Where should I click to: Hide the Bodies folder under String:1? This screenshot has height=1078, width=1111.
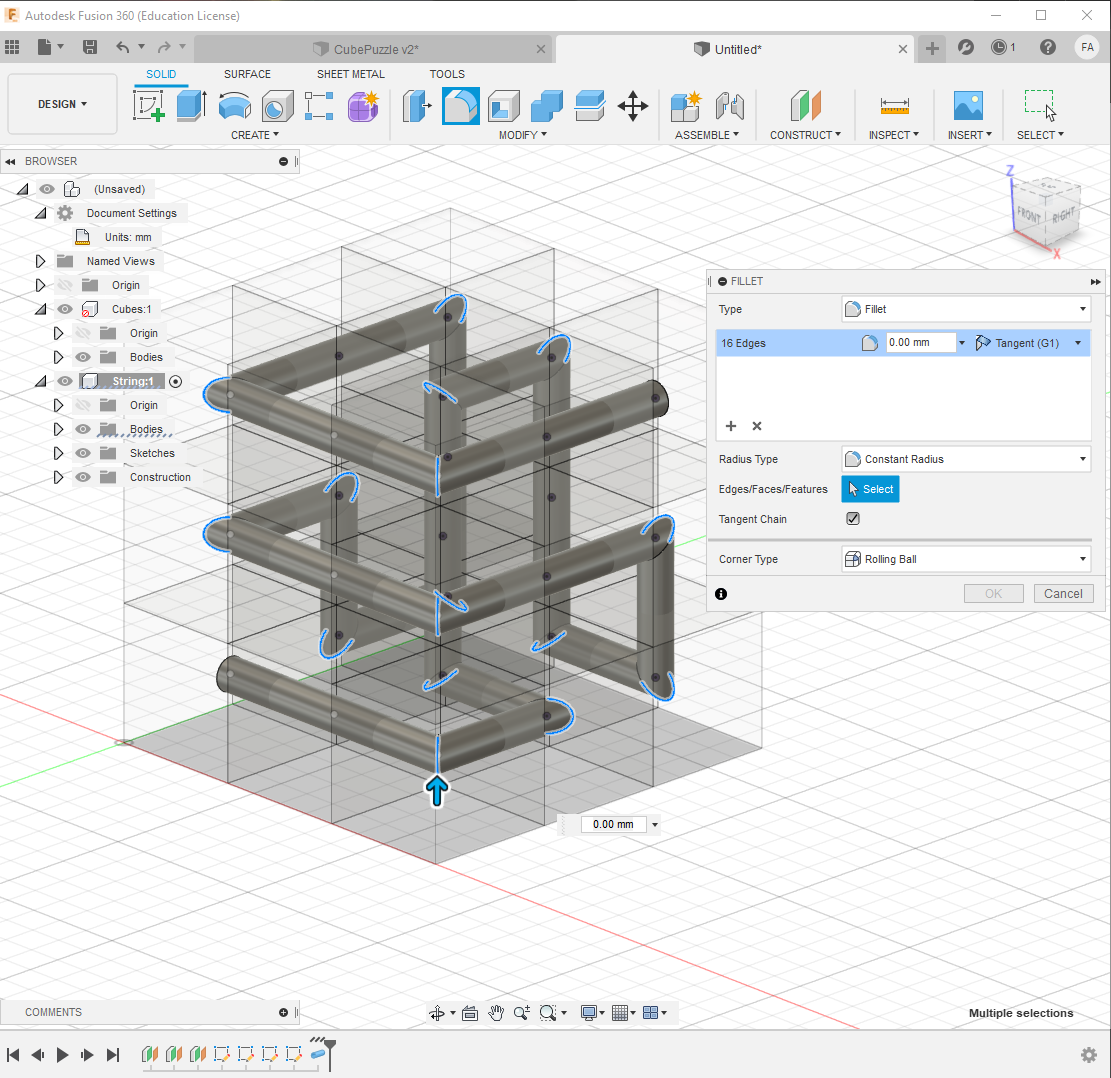pos(83,429)
